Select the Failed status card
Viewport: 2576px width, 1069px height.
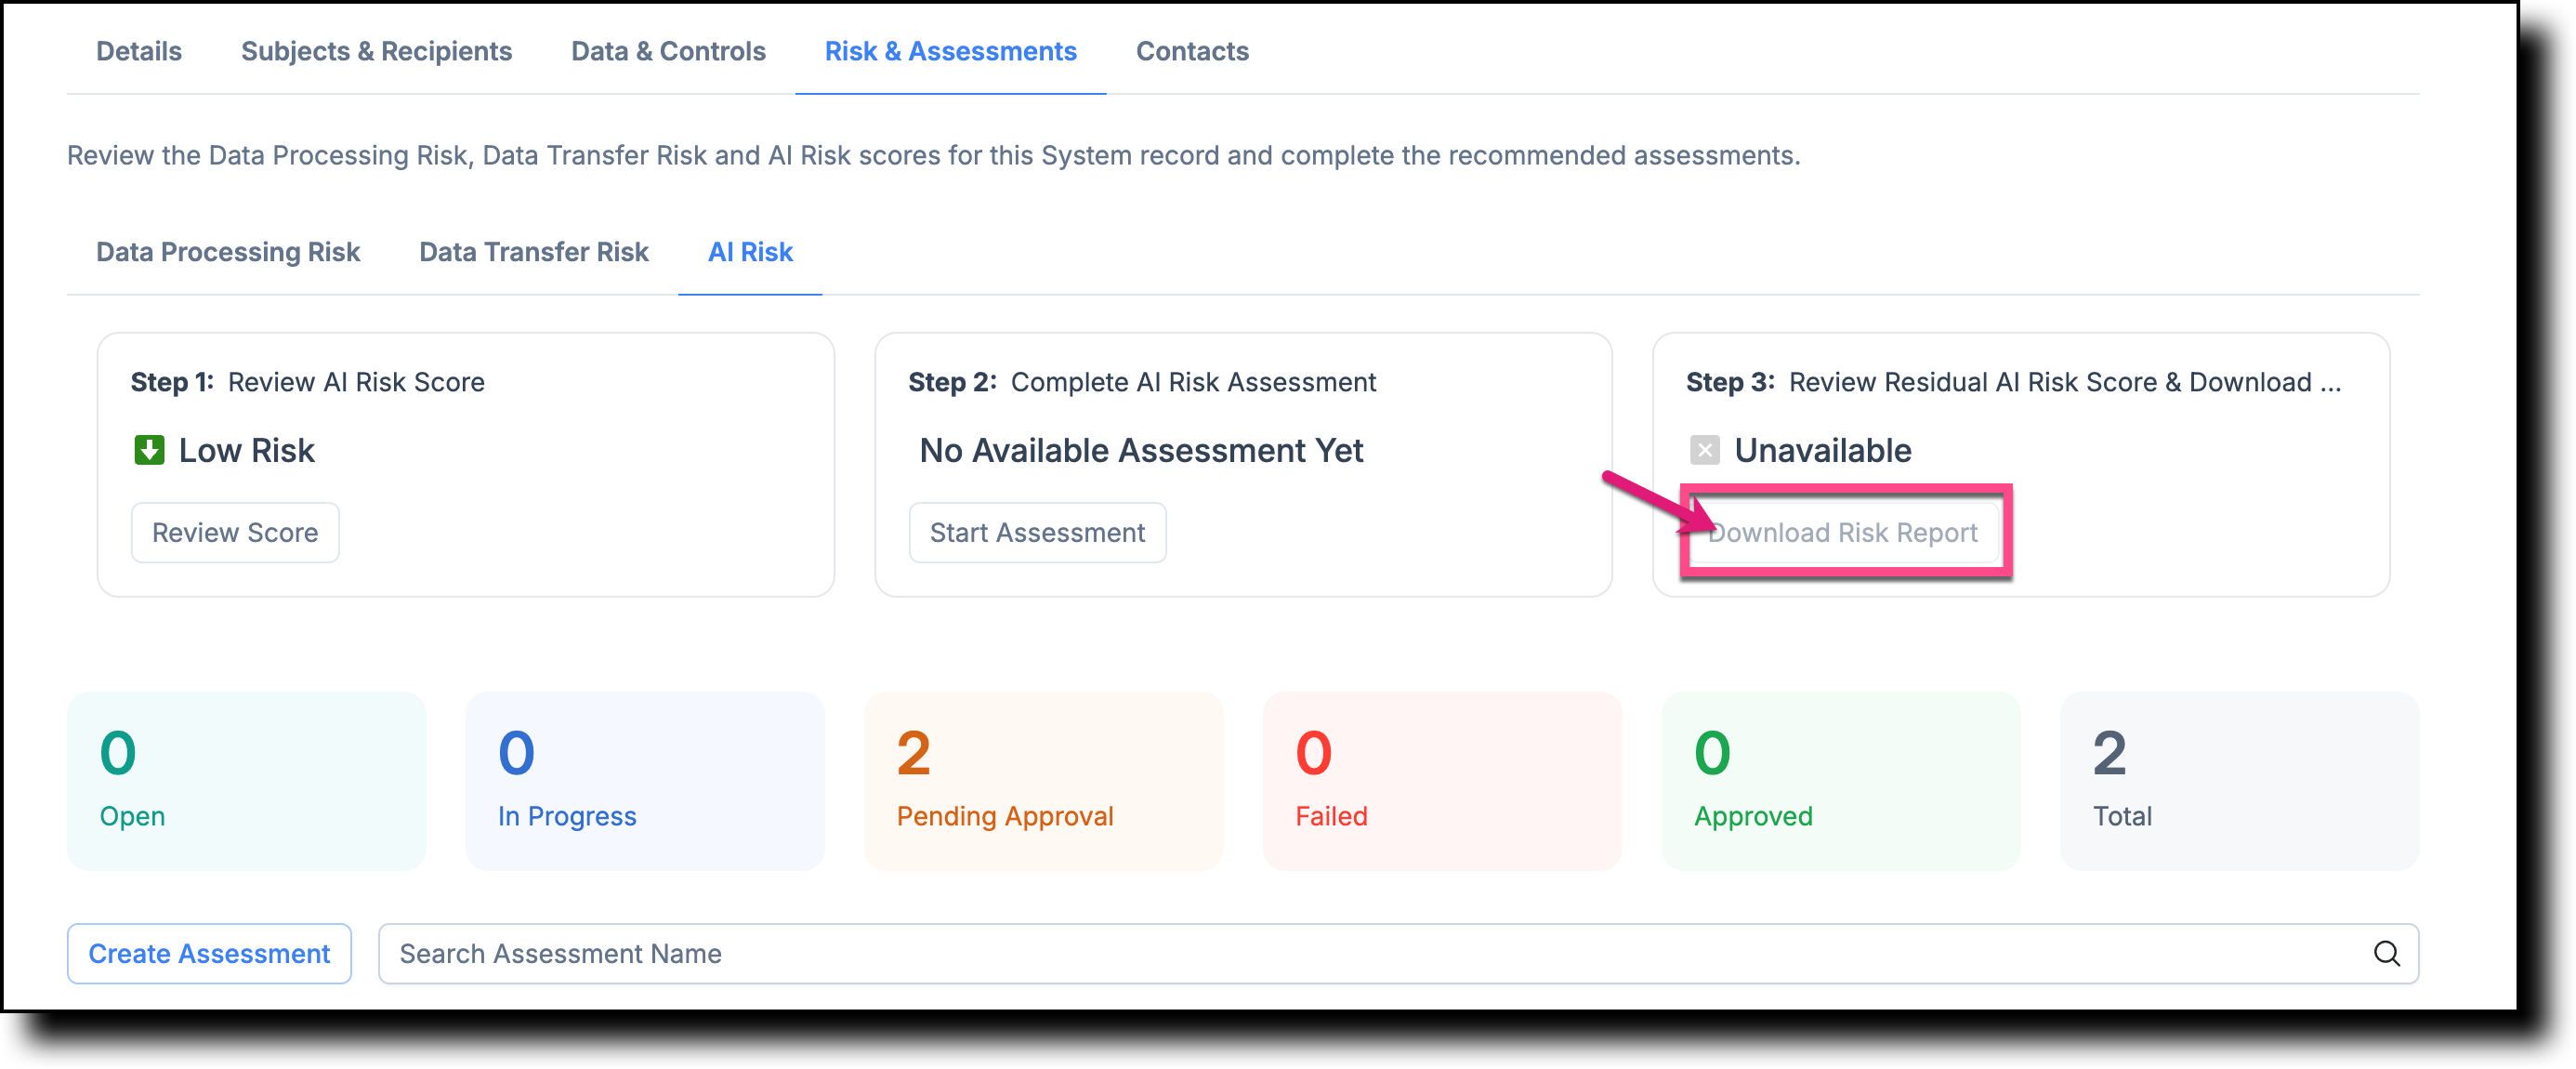[x=1442, y=781]
